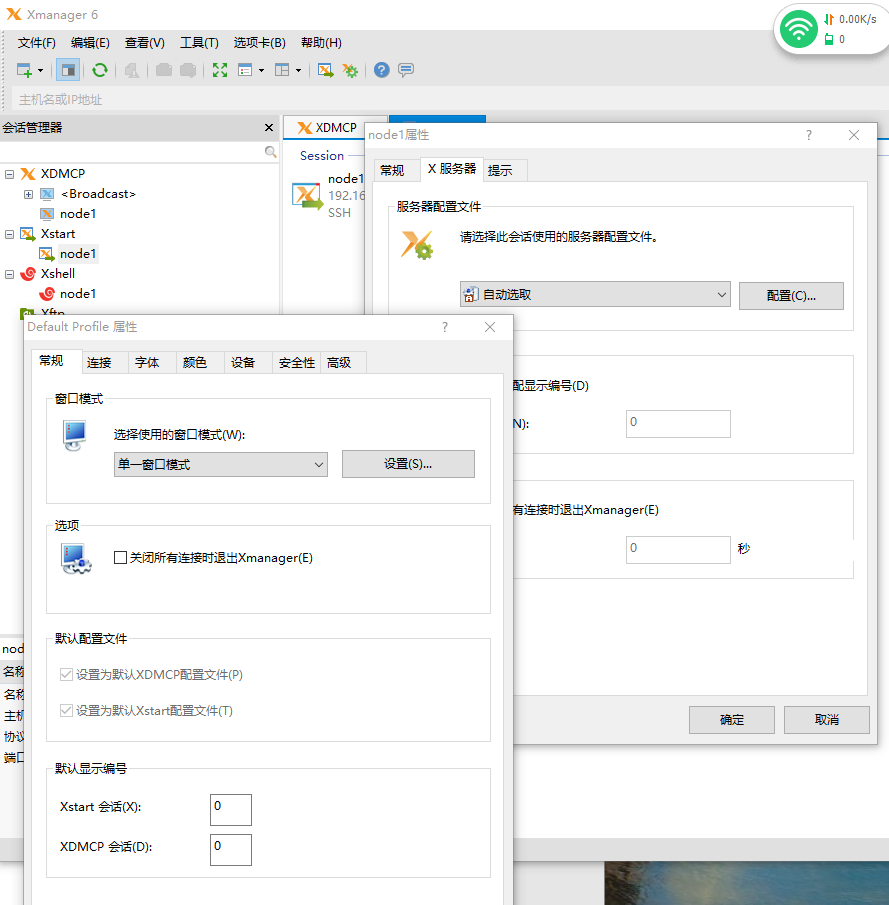Open the 单一窗口模式 window mode dropdown
Image resolution: width=889 pixels, height=905 pixels.
(221, 465)
